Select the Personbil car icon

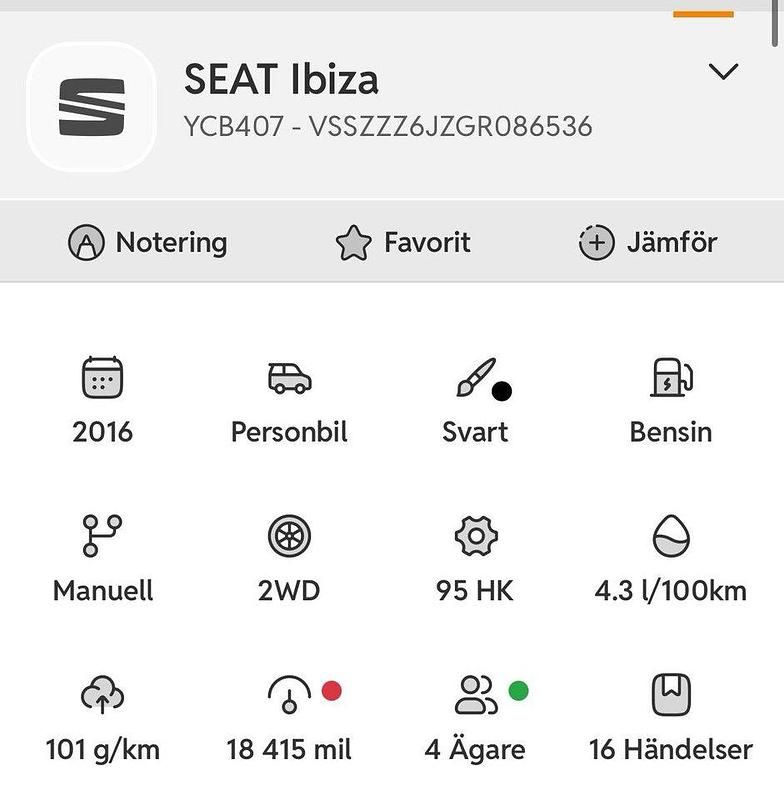290,378
